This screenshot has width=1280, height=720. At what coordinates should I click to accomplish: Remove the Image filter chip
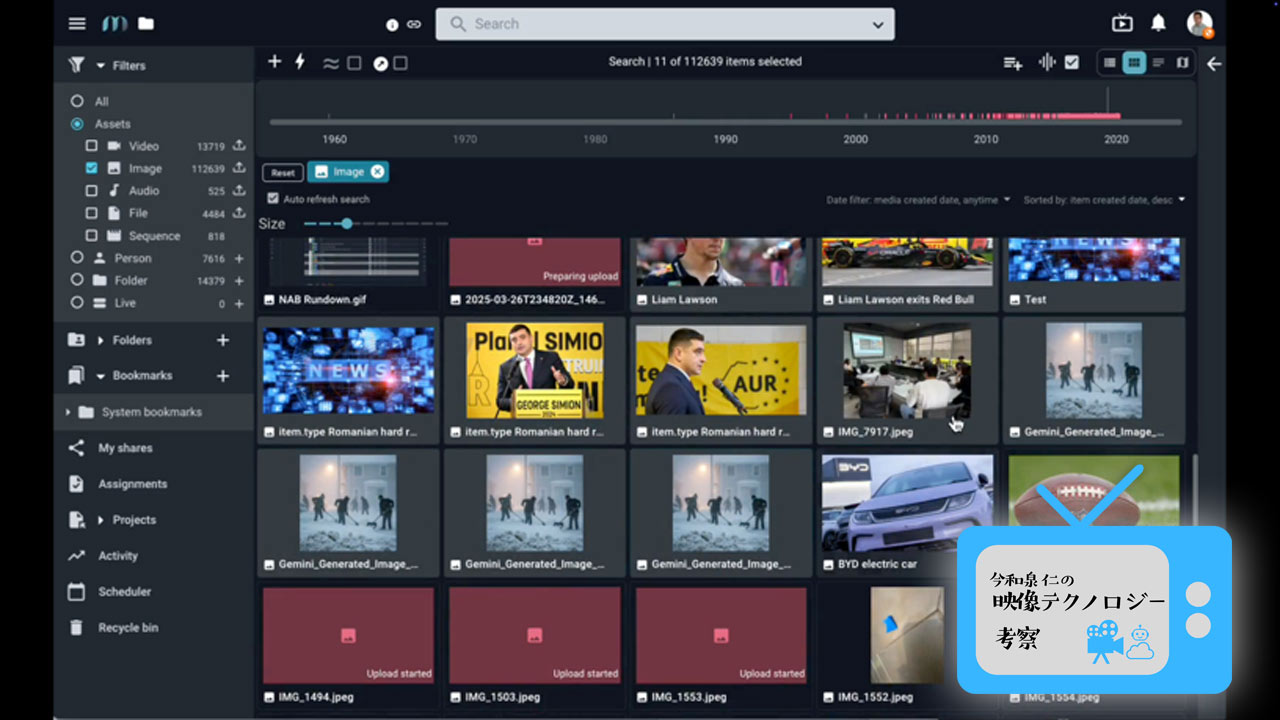377,172
